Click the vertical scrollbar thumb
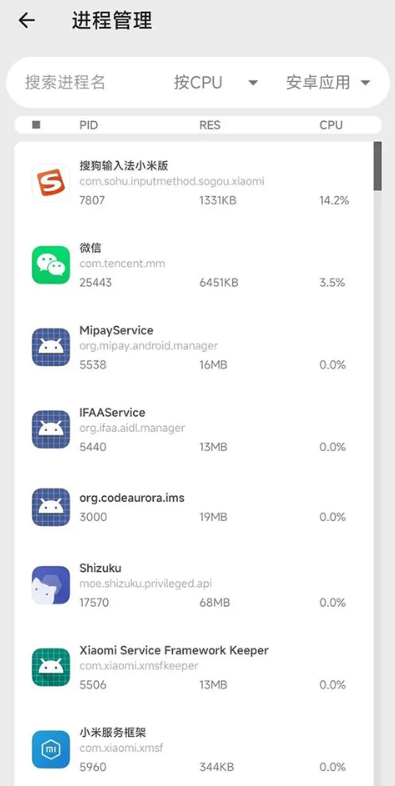Image resolution: width=395 pixels, height=786 pixels. [377, 166]
